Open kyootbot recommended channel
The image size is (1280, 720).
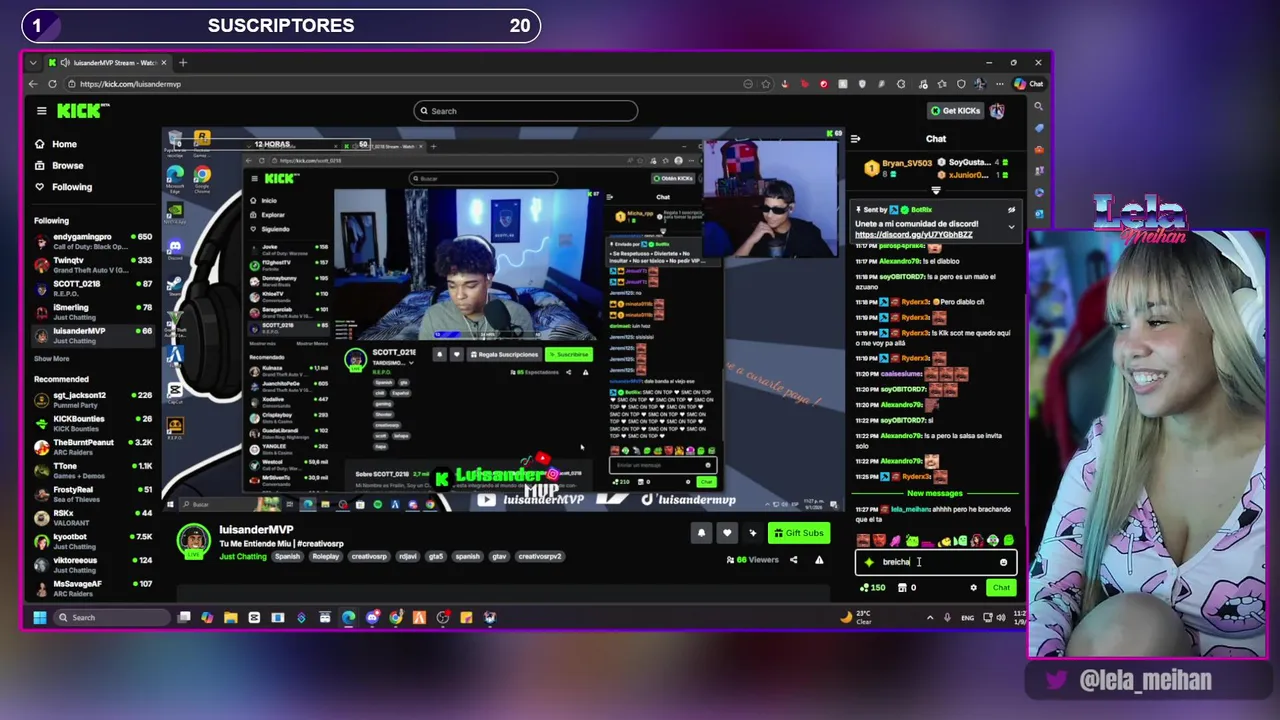pyautogui.click(x=94, y=541)
